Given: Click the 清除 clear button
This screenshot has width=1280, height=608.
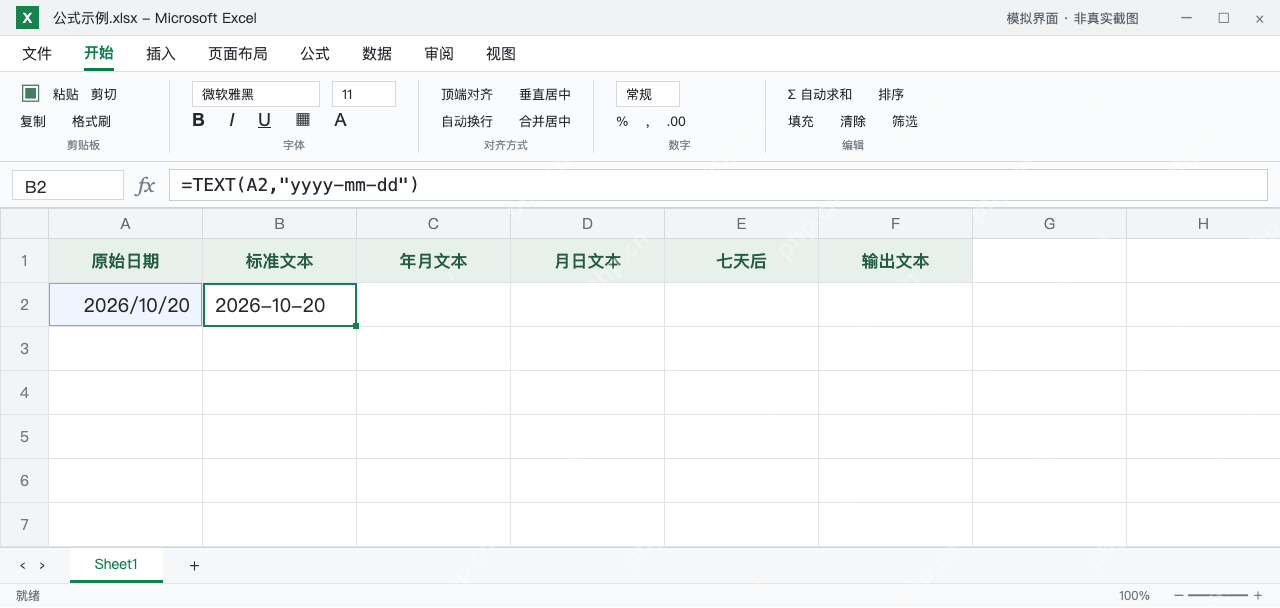Looking at the screenshot, I should pos(853,121).
